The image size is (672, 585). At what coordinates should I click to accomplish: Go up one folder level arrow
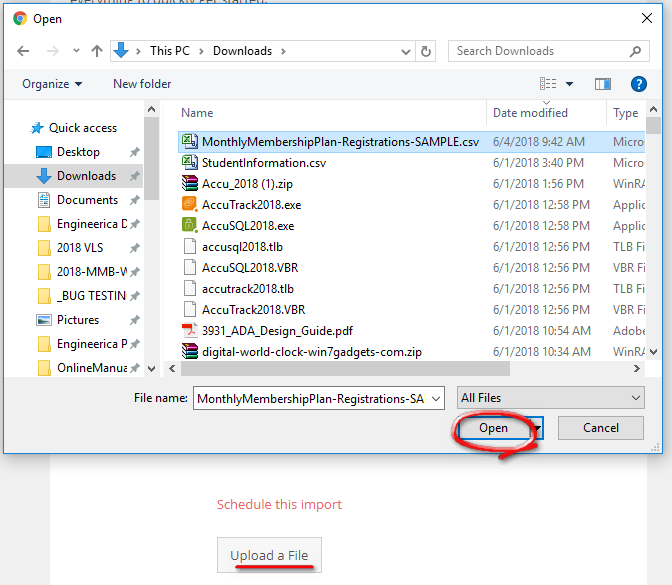(x=97, y=51)
